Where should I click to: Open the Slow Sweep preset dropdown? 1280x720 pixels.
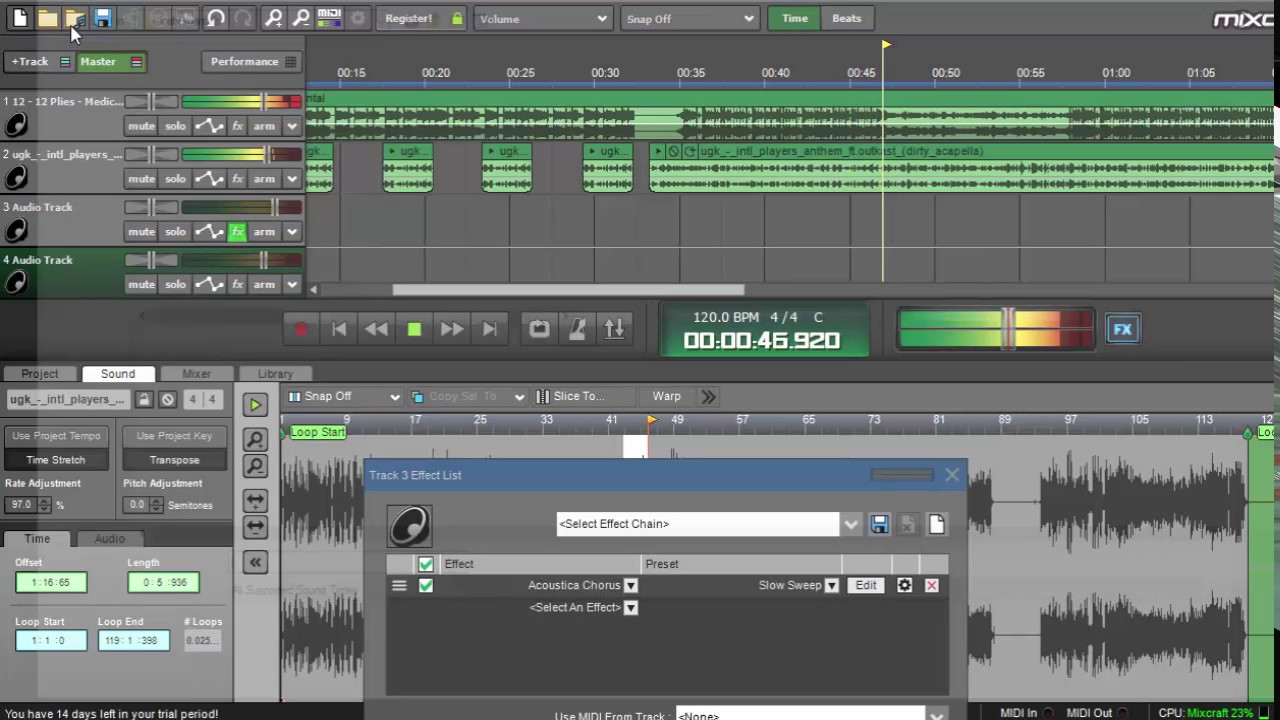[x=831, y=585]
